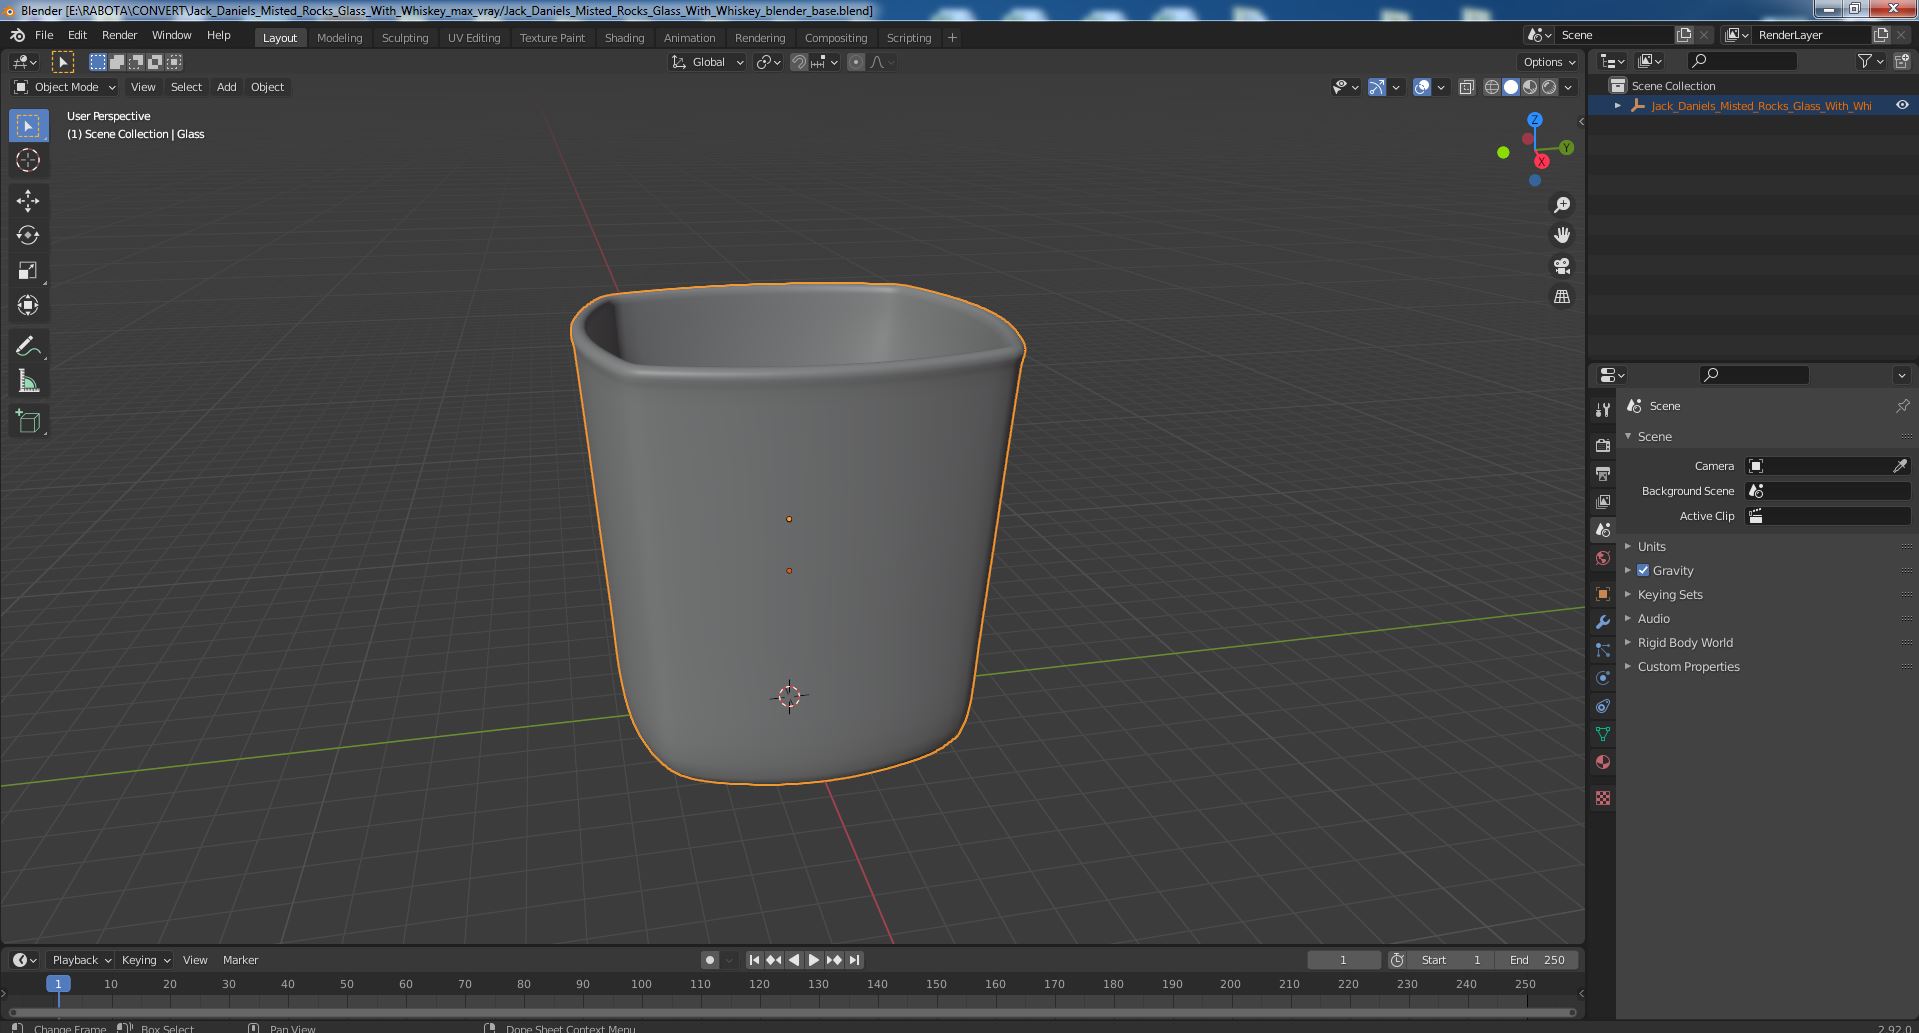Viewport: 1919px width, 1033px height.
Task: Jump to the end frame button
Action: [x=854, y=960]
